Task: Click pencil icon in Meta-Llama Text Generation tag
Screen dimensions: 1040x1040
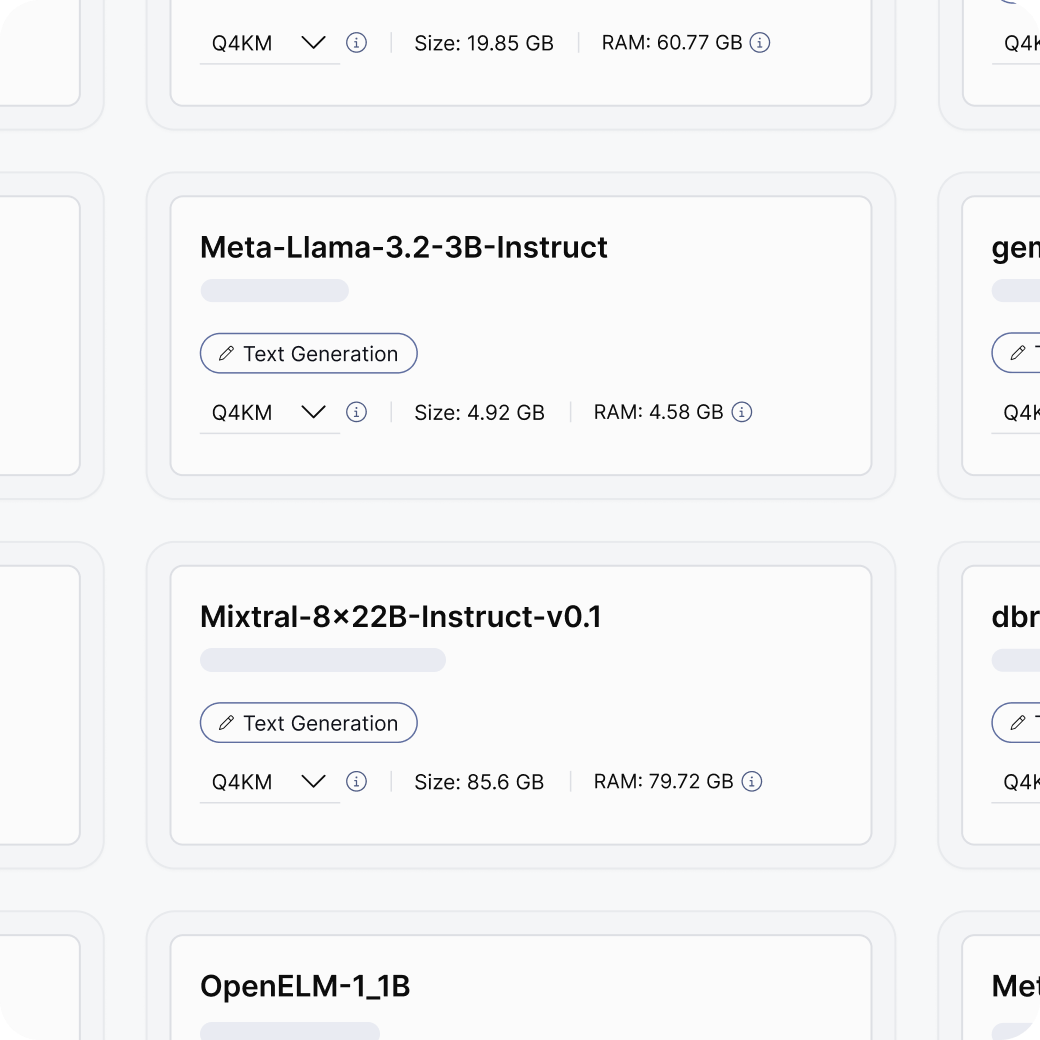Action: 226,354
